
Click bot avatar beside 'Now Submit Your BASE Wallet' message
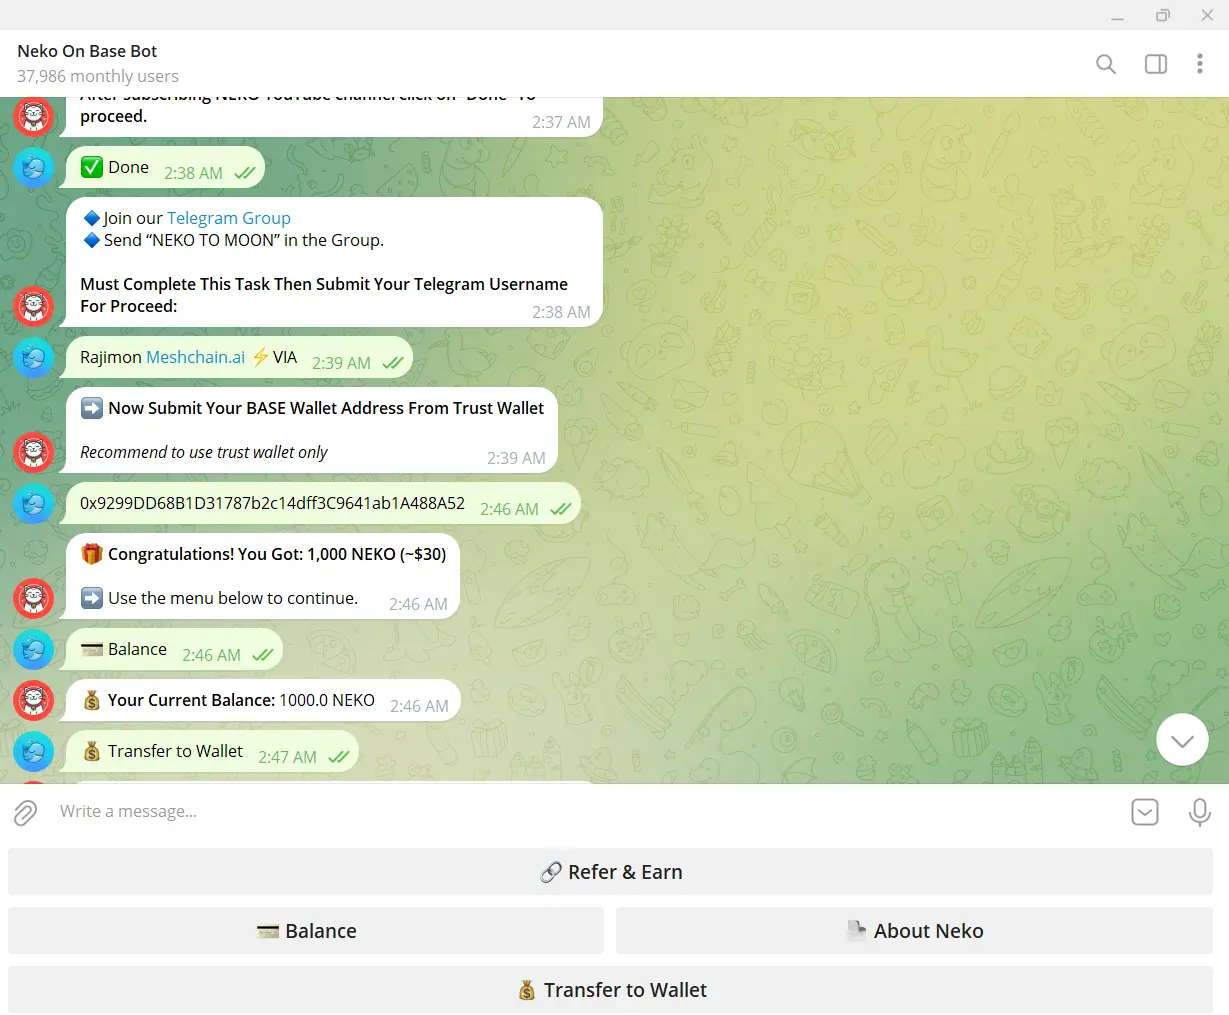[x=33, y=452]
